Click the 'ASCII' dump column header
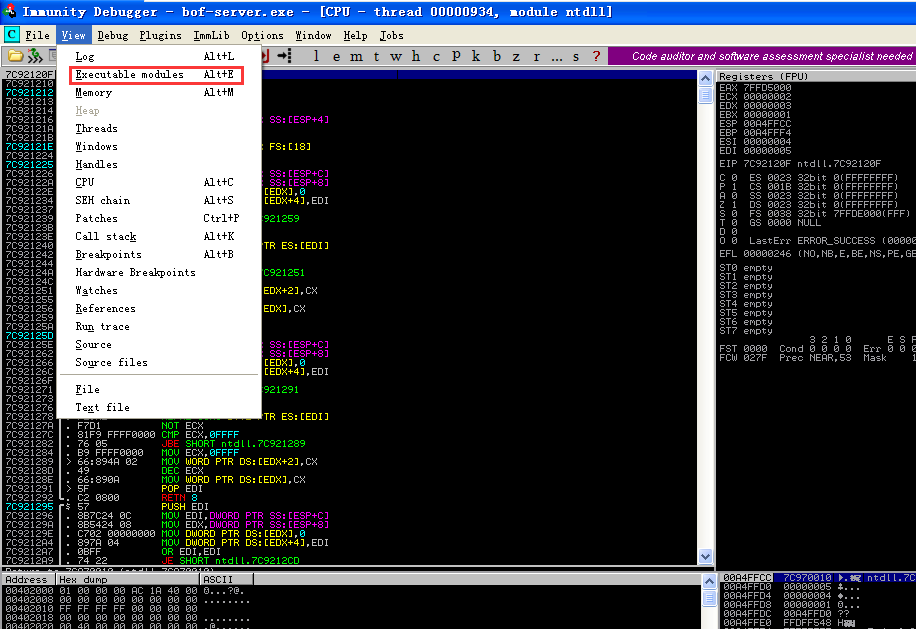Viewport: 916px width, 629px height. [227, 580]
